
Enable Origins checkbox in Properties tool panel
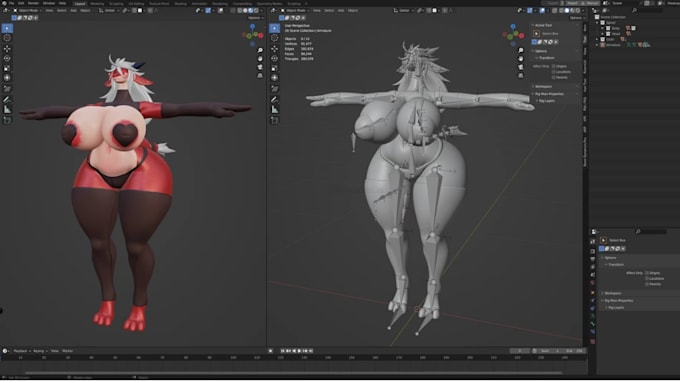pyautogui.click(x=647, y=273)
